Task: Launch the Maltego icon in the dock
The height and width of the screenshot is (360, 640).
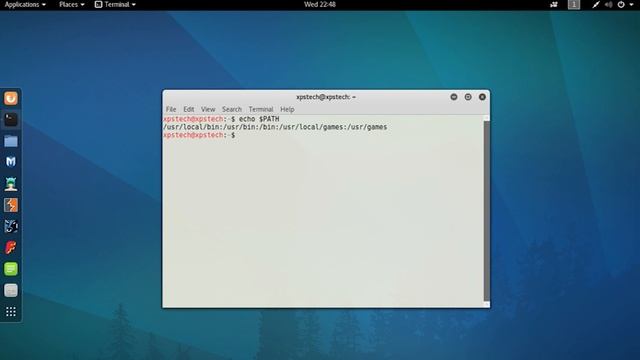Action: [x=11, y=226]
